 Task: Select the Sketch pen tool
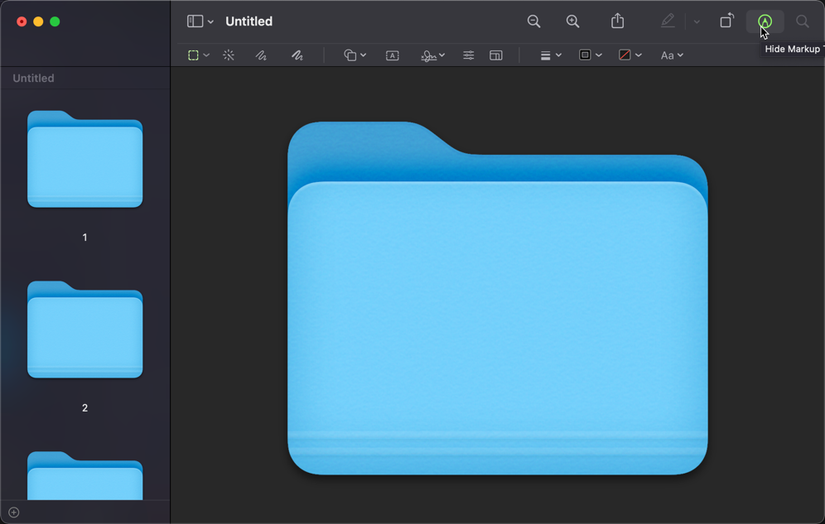261,56
